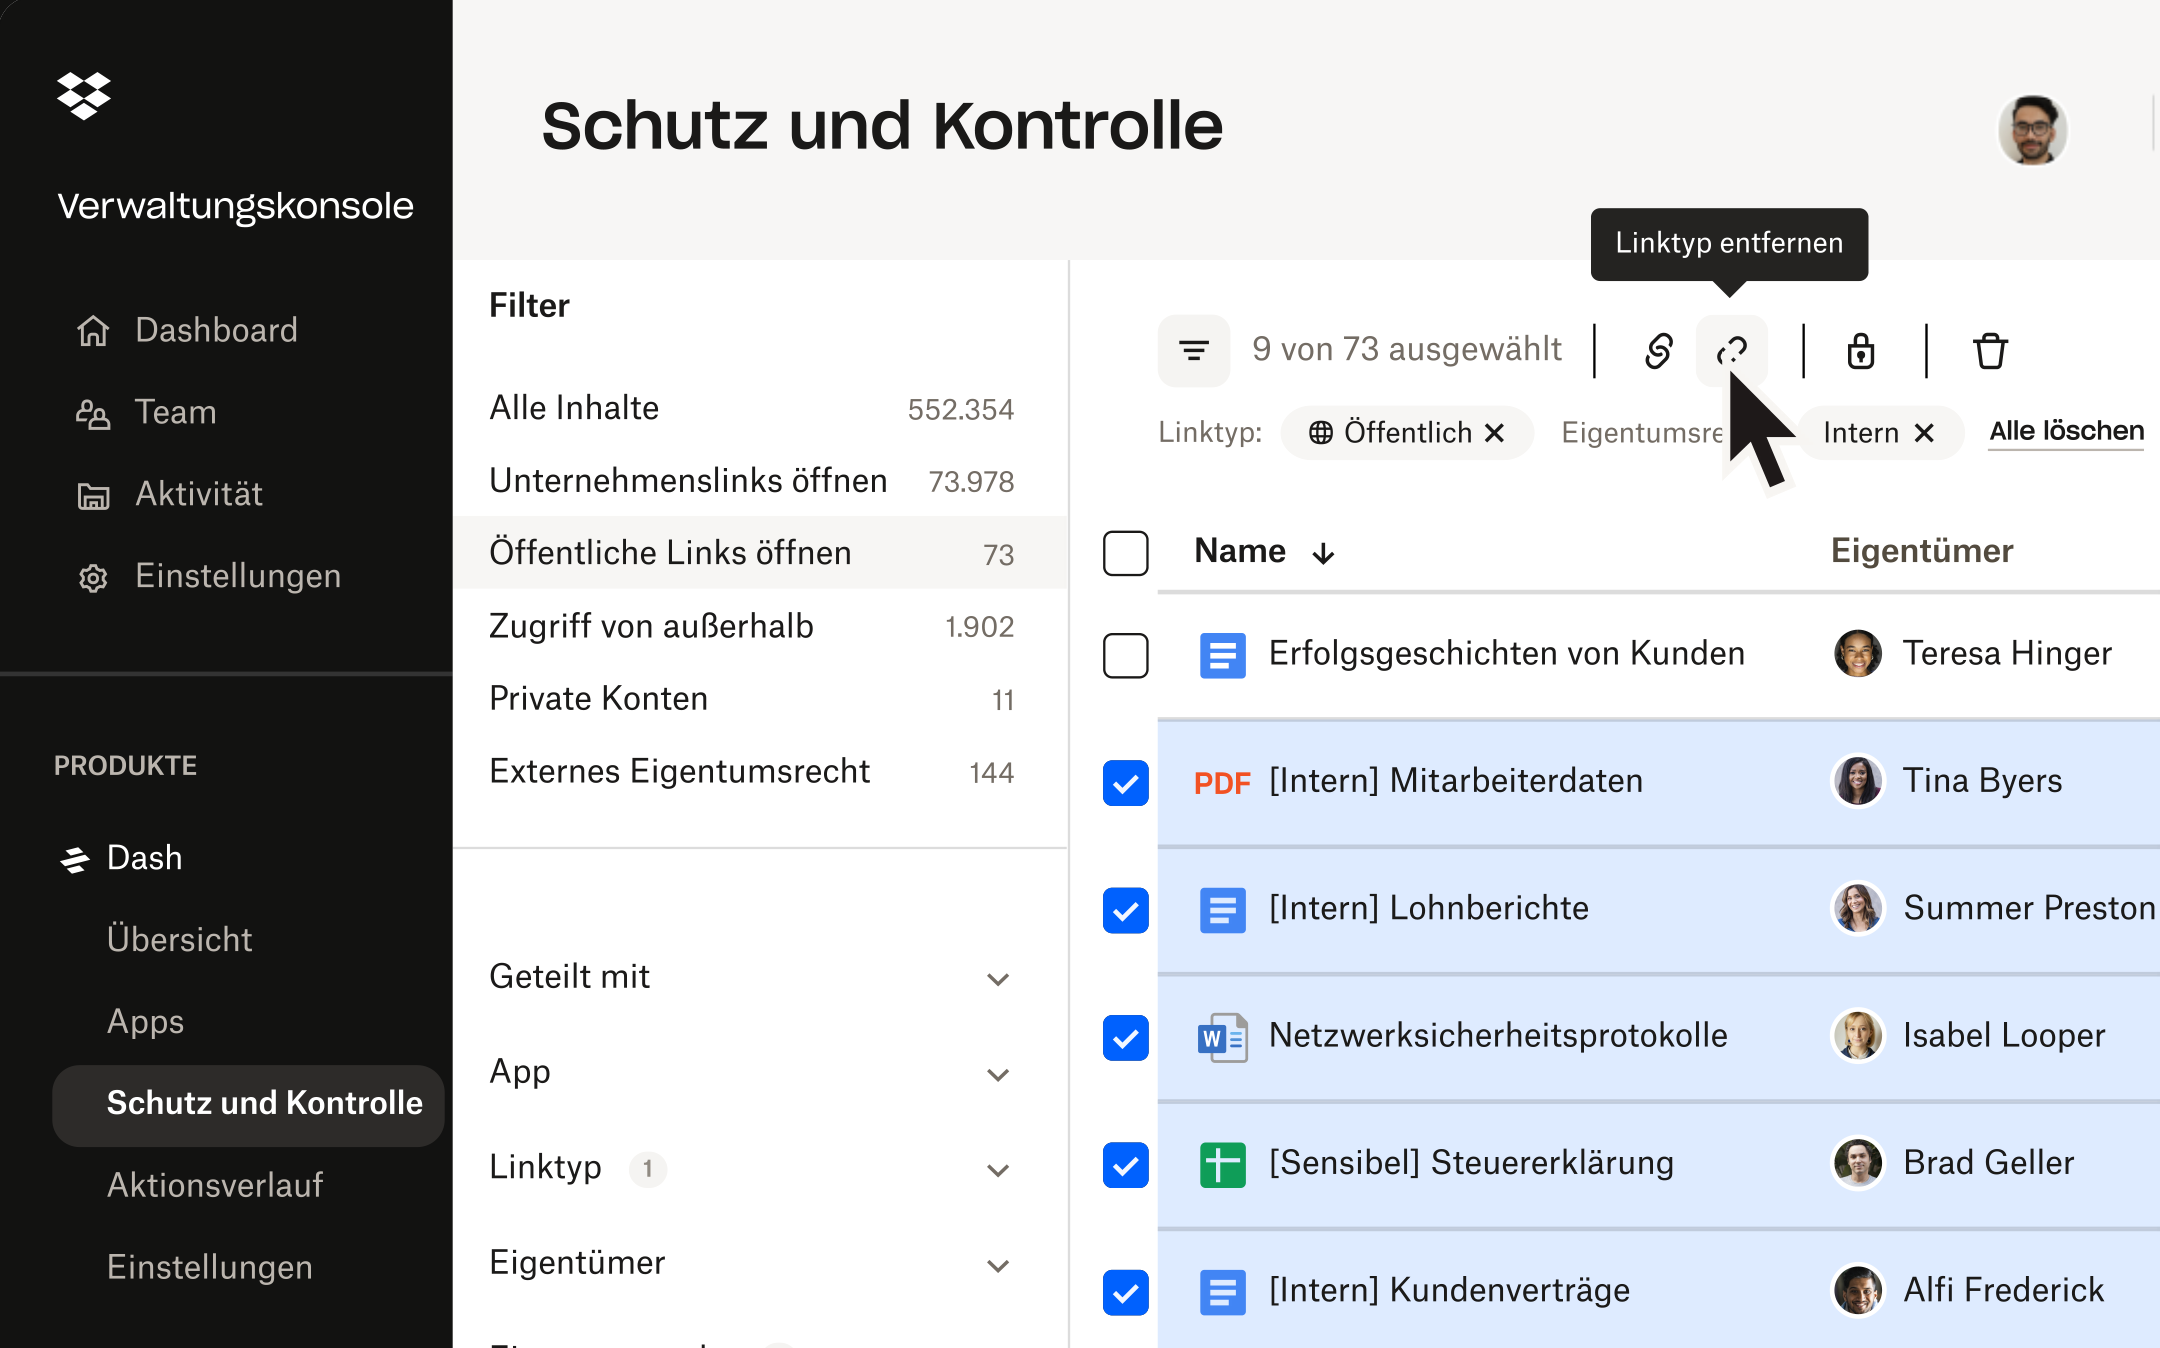Click the Alle löschen link
This screenshot has width=2160, height=1348.
tap(2066, 432)
